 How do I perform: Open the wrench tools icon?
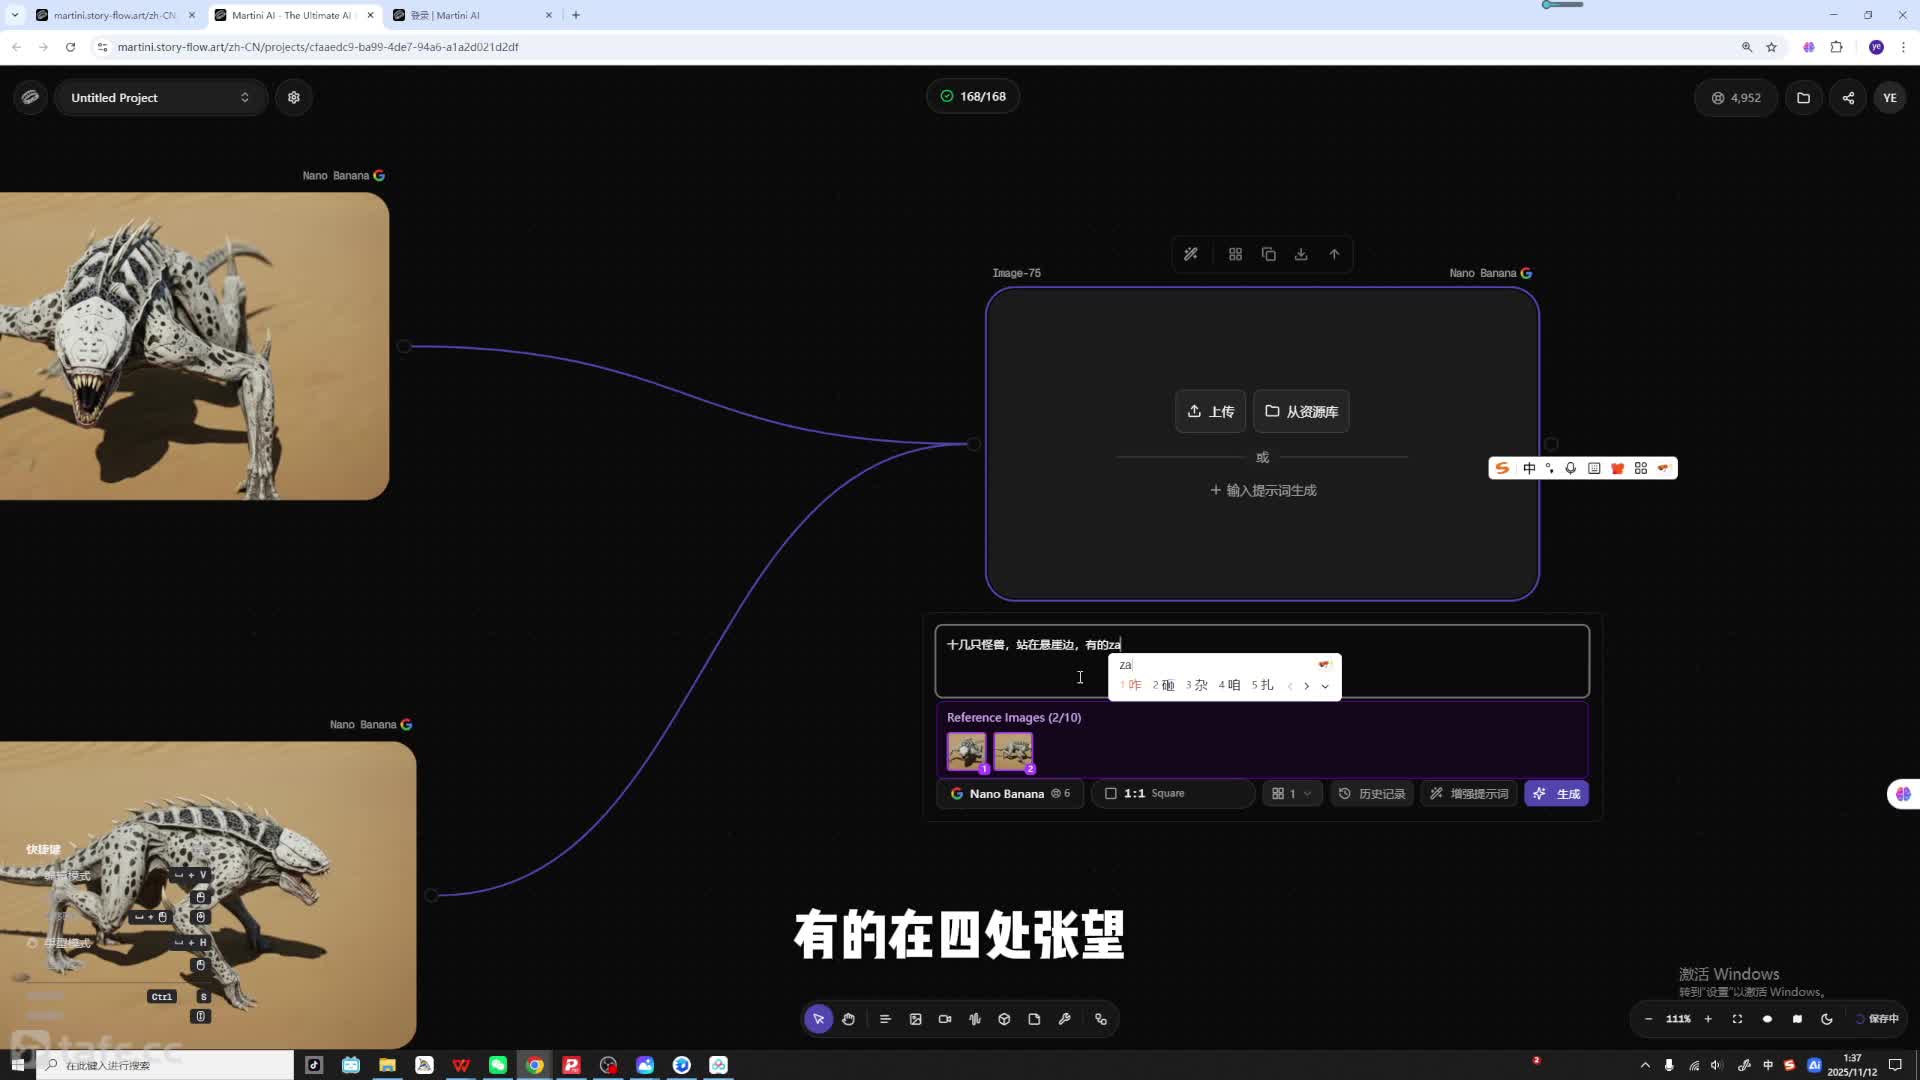tap(1064, 1019)
